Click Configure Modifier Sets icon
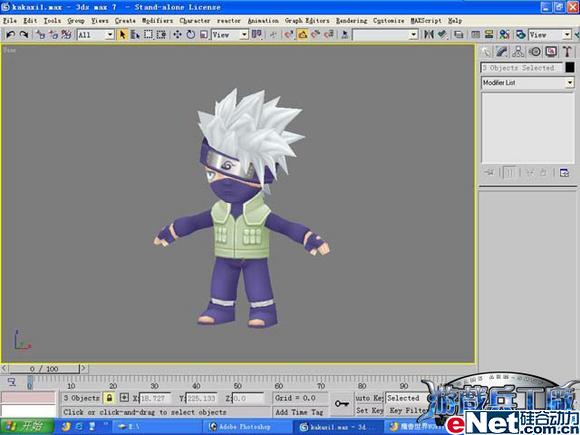 tap(564, 172)
